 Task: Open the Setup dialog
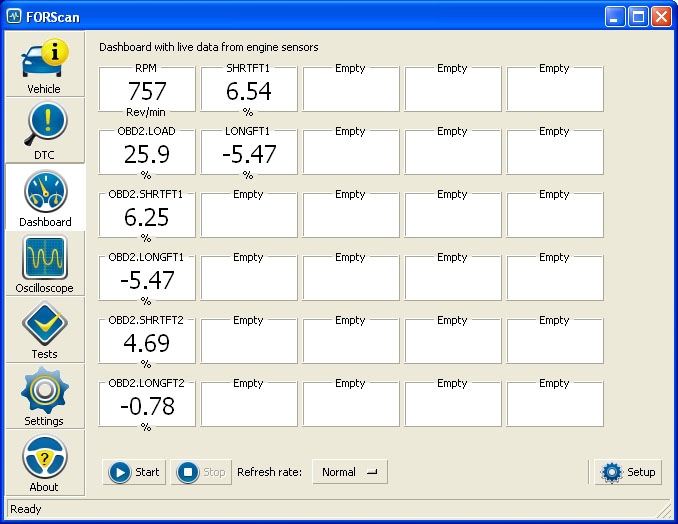[628, 472]
